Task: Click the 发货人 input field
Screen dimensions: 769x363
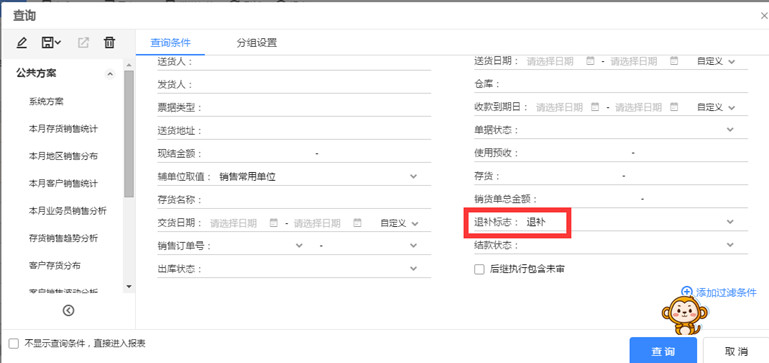Action: (x=312, y=84)
